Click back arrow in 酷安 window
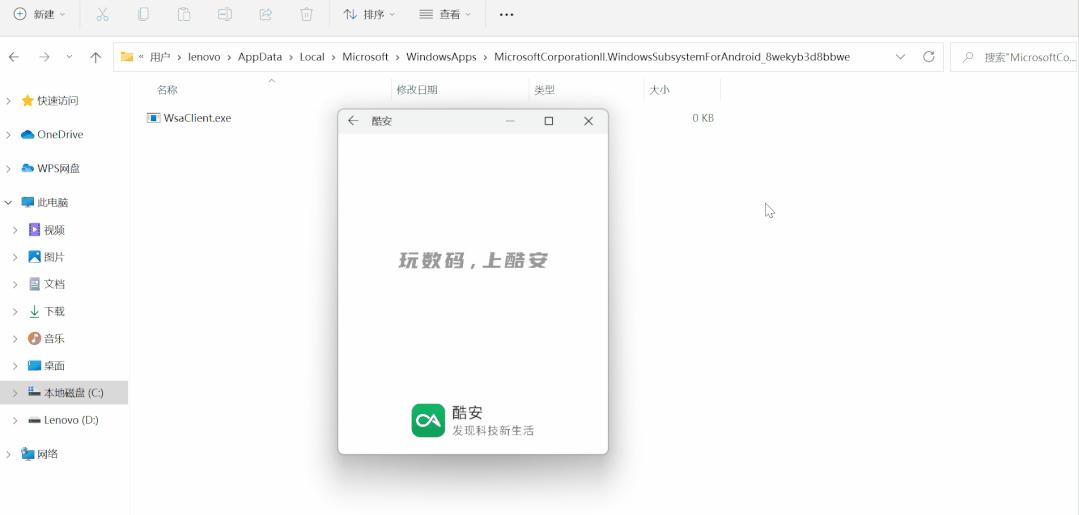The width and height of the screenshot is (1079, 515). point(353,120)
